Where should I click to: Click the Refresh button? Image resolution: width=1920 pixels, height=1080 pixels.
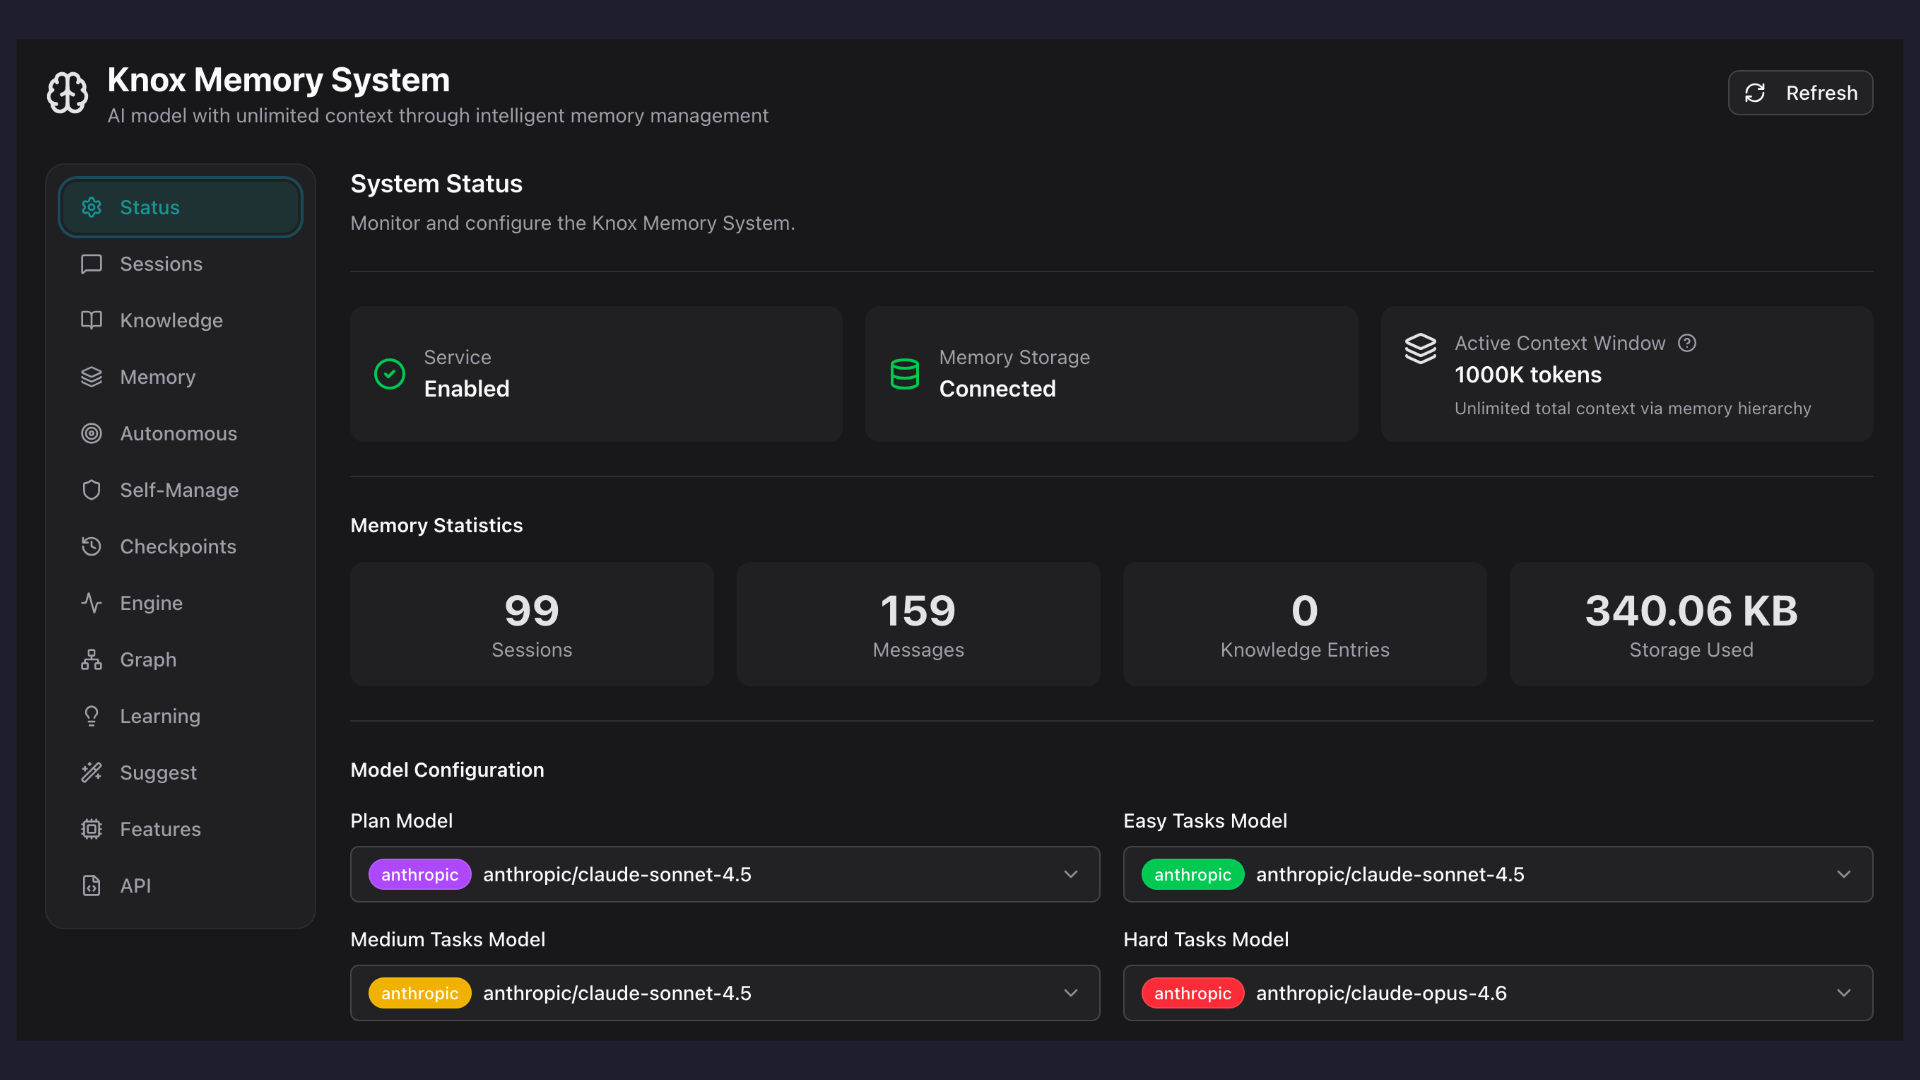(1800, 92)
